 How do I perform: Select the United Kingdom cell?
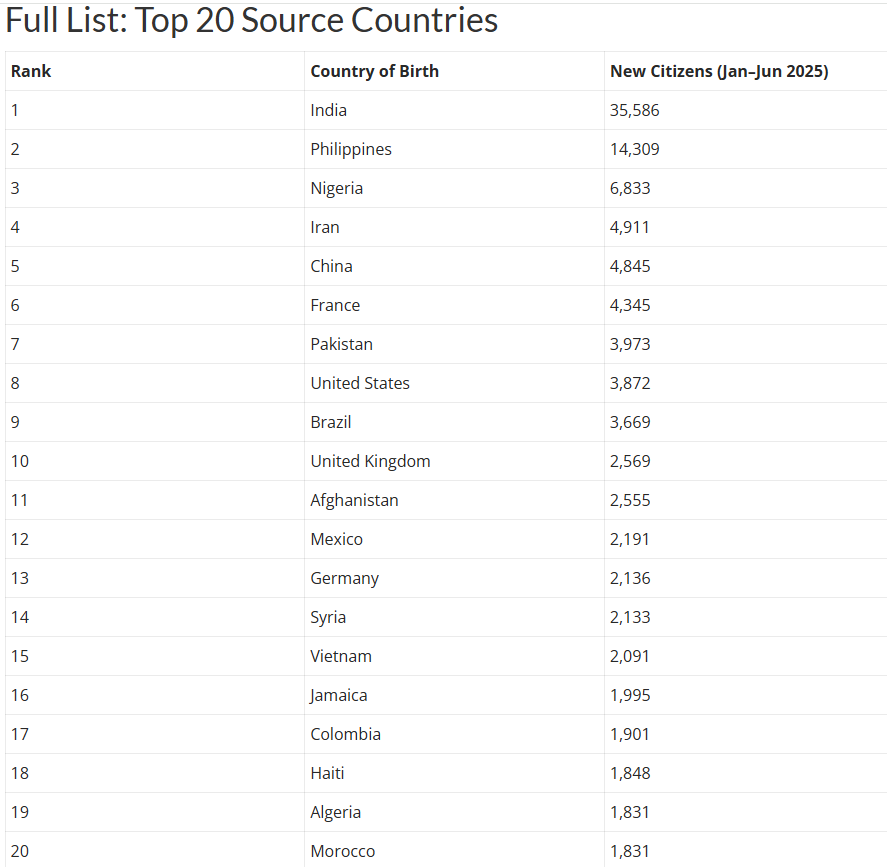coord(370,461)
